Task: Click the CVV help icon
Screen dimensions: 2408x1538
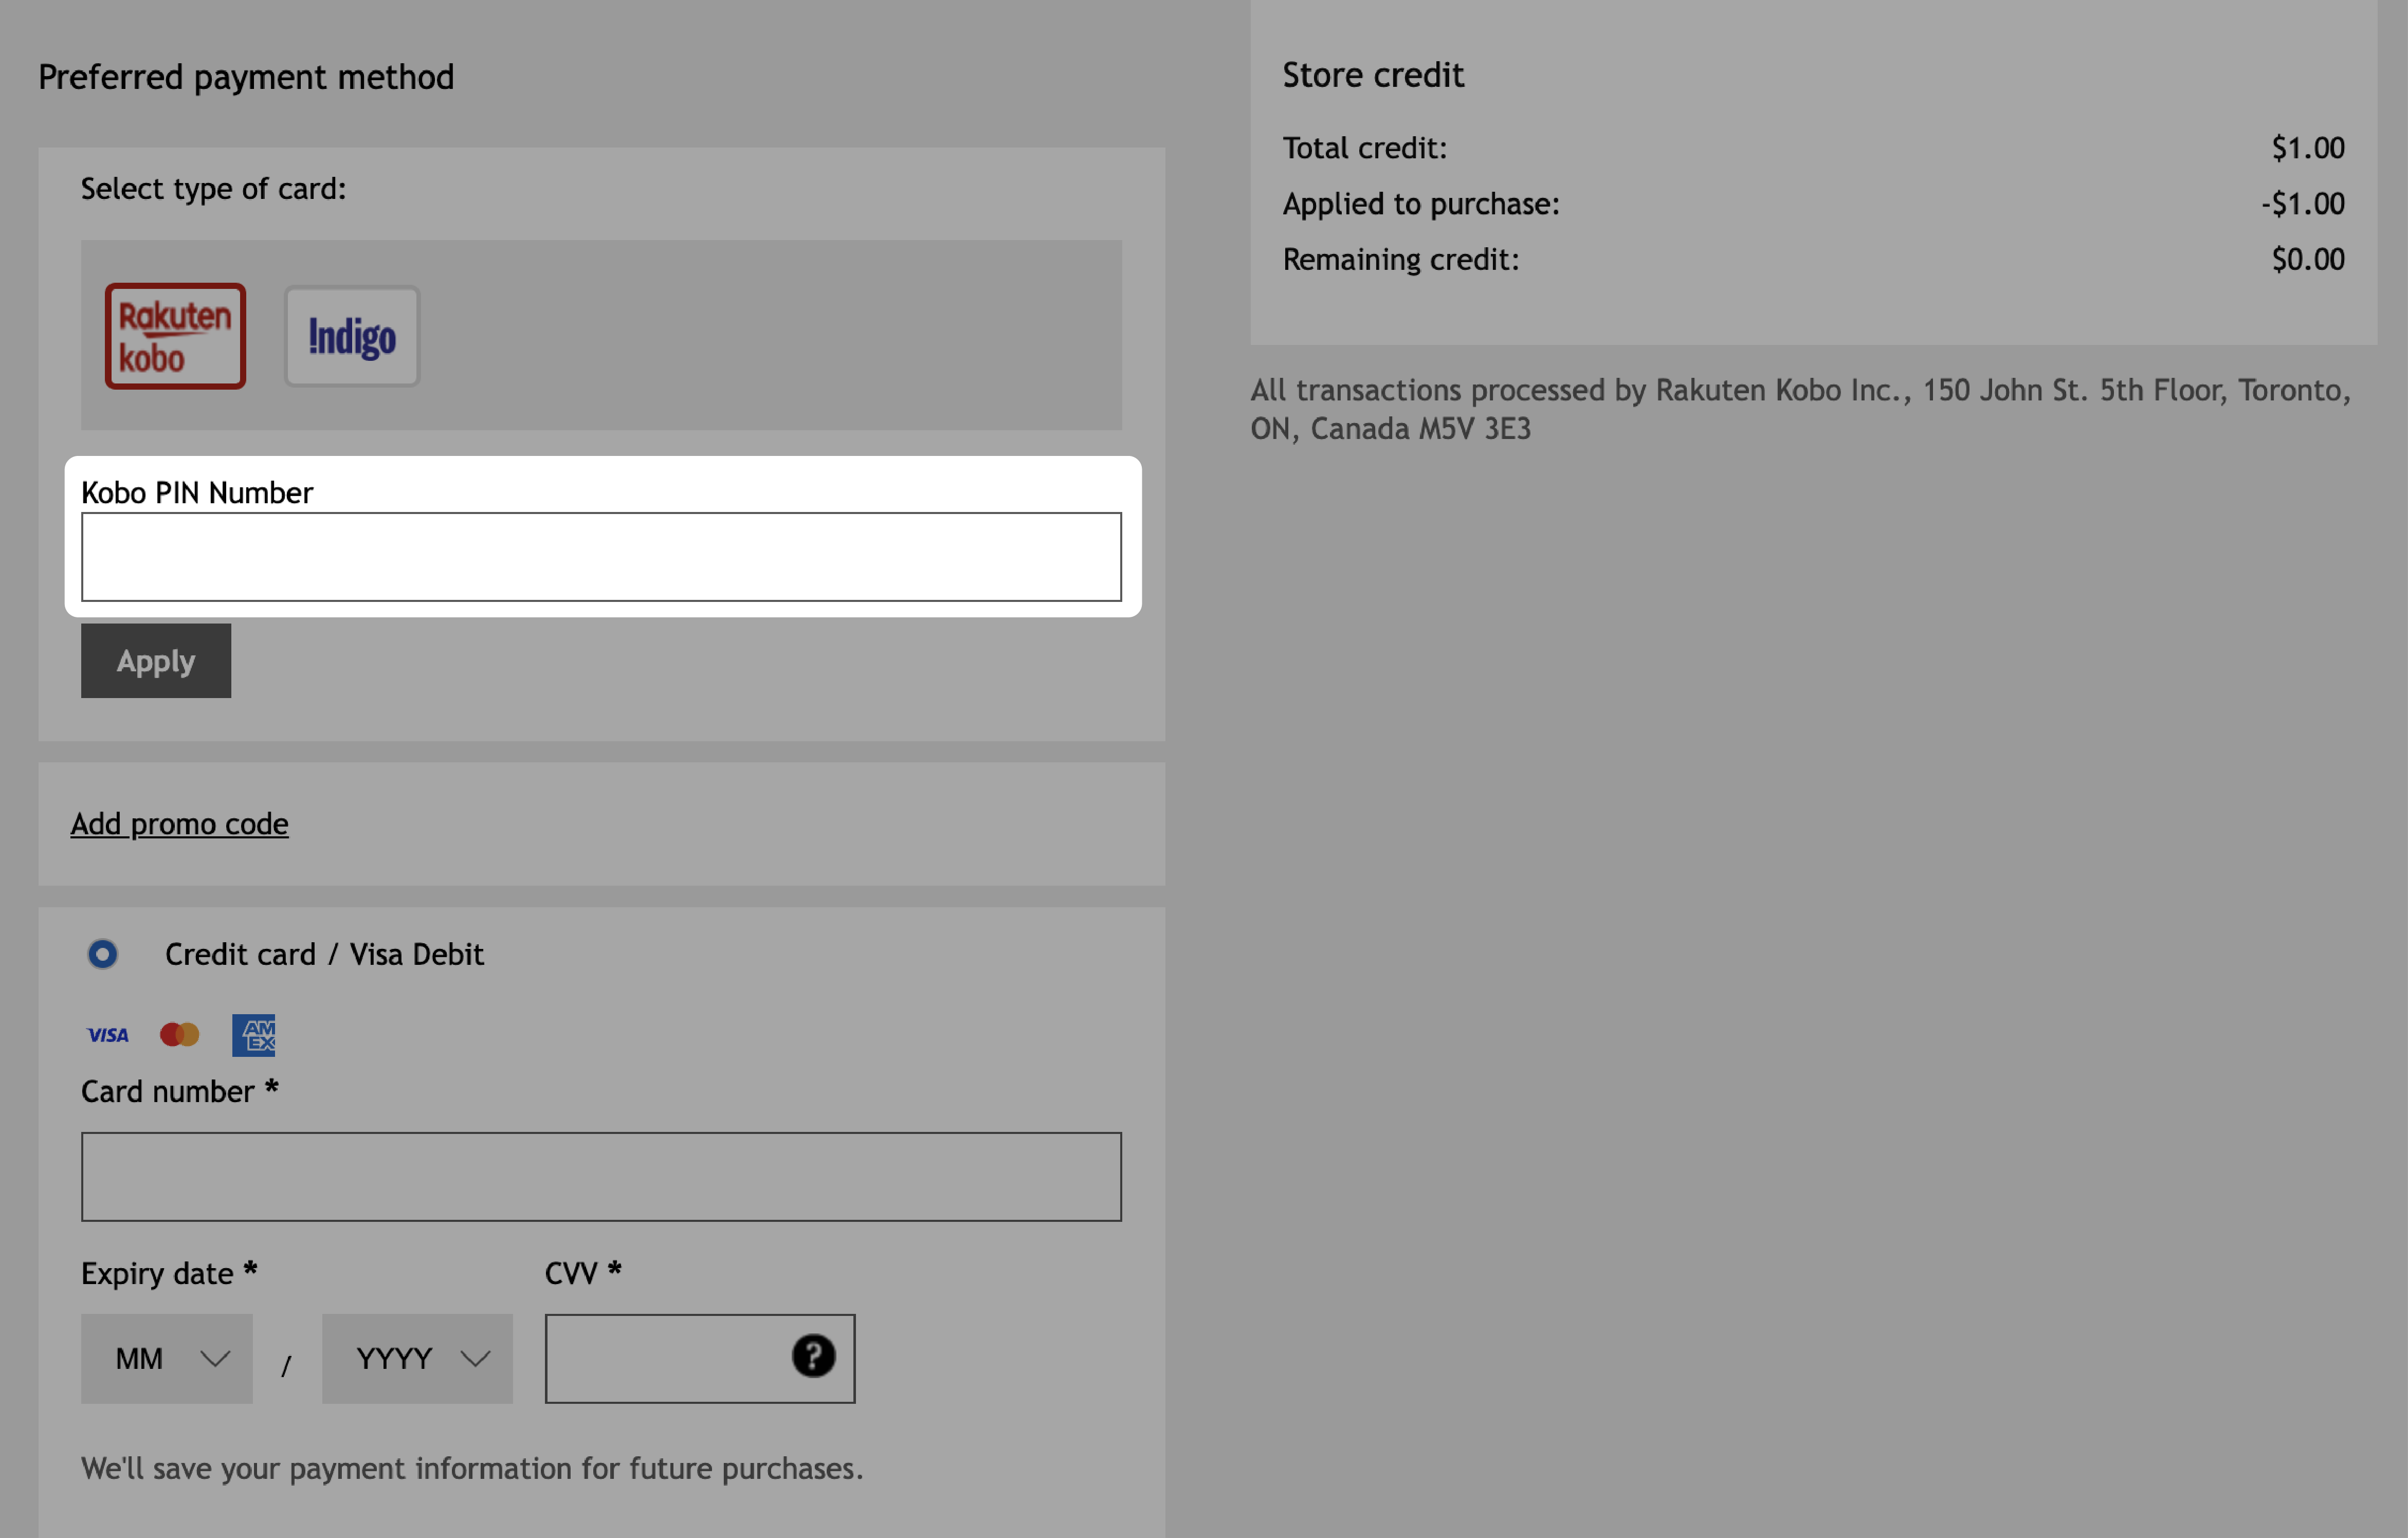Action: tap(813, 1356)
